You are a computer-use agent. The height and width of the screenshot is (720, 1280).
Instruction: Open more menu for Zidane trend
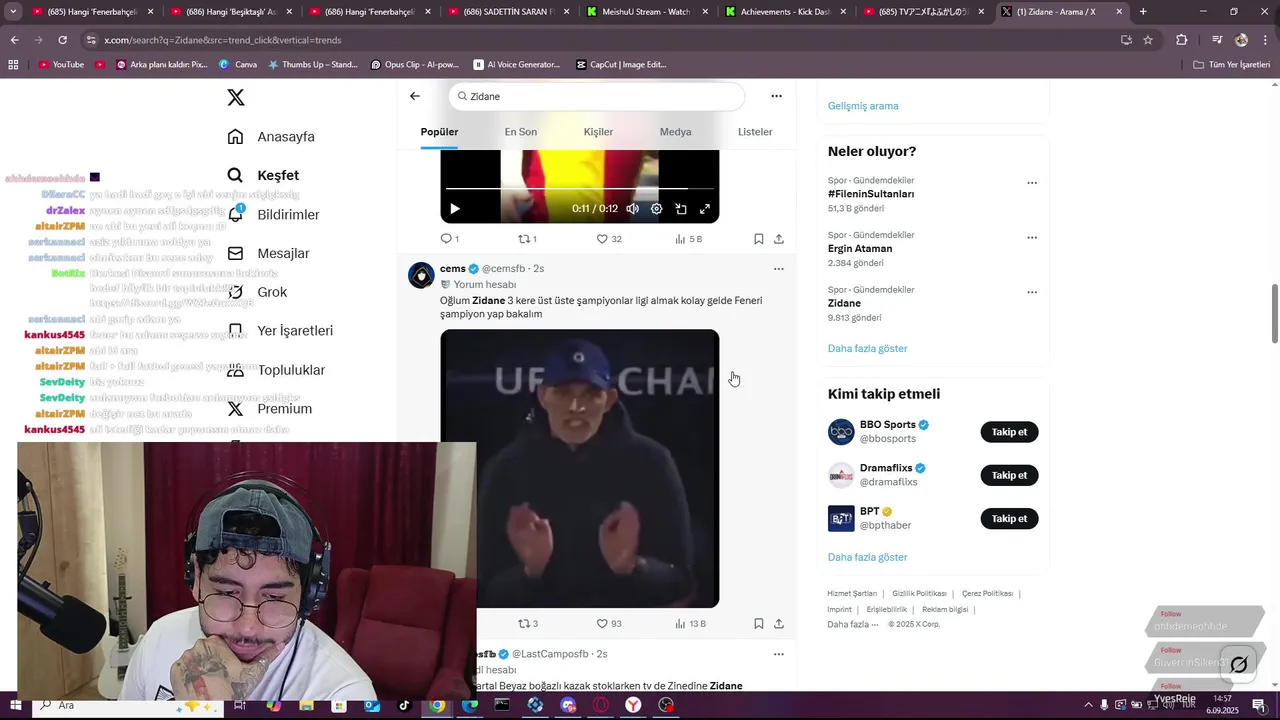(x=1032, y=292)
